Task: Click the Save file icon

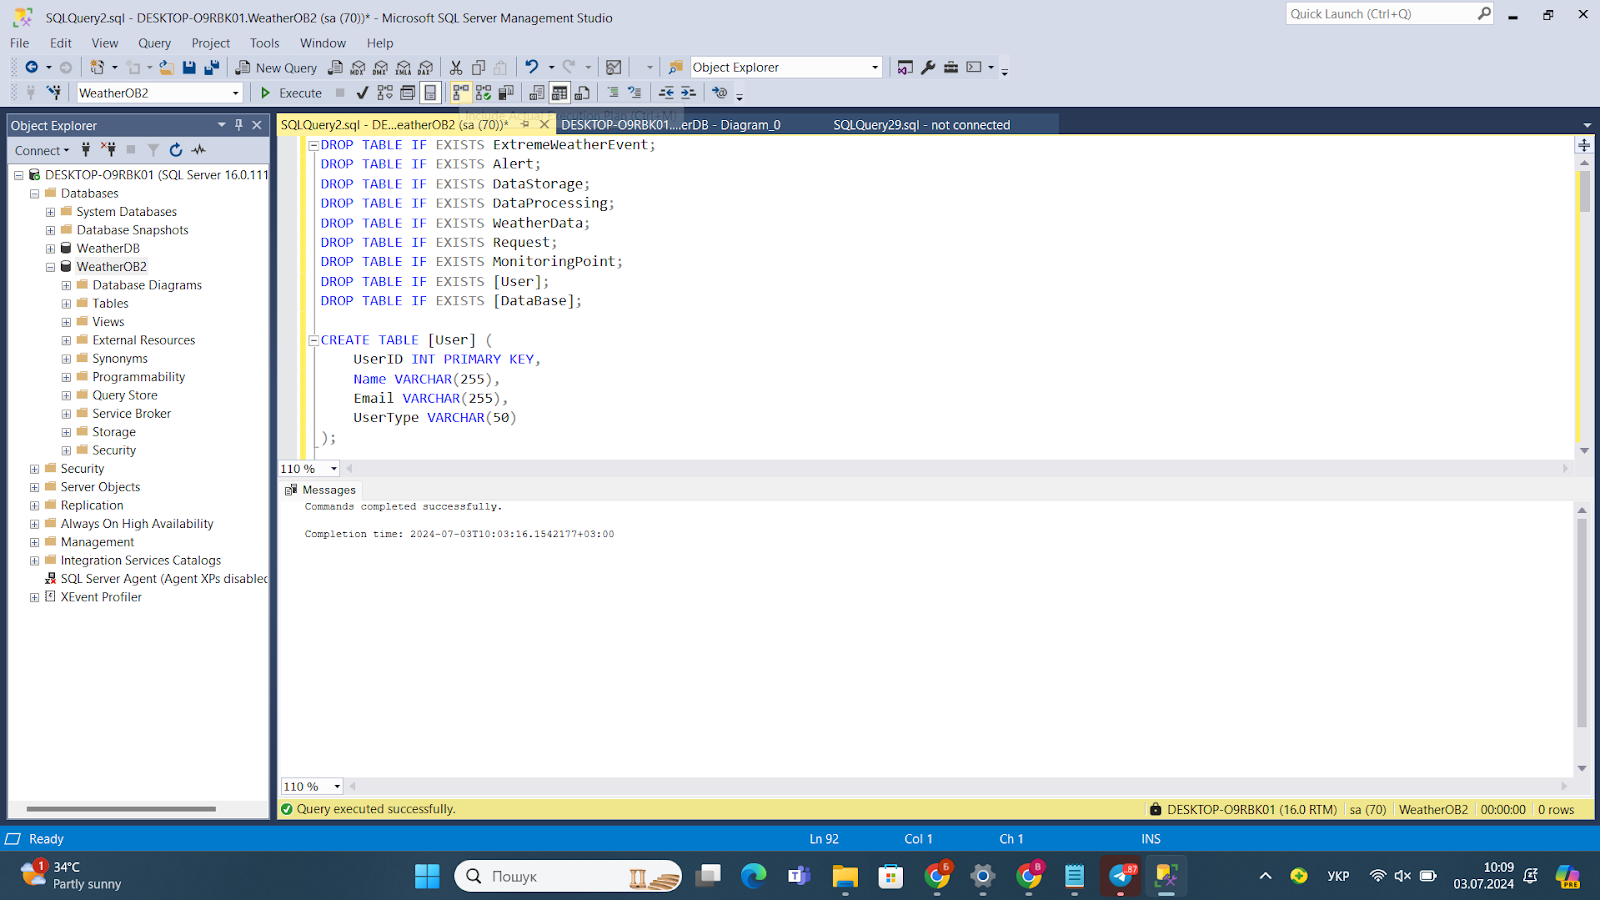Action: point(189,68)
